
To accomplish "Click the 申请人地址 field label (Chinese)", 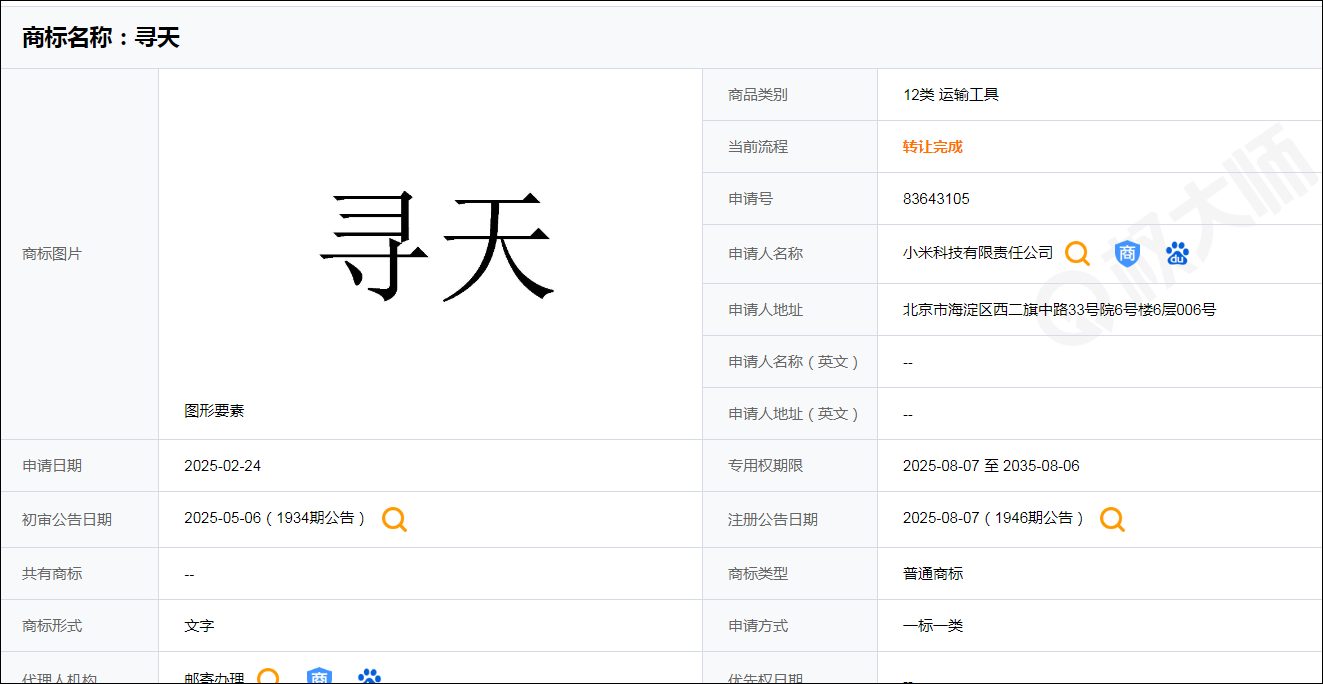I will click(765, 310).
